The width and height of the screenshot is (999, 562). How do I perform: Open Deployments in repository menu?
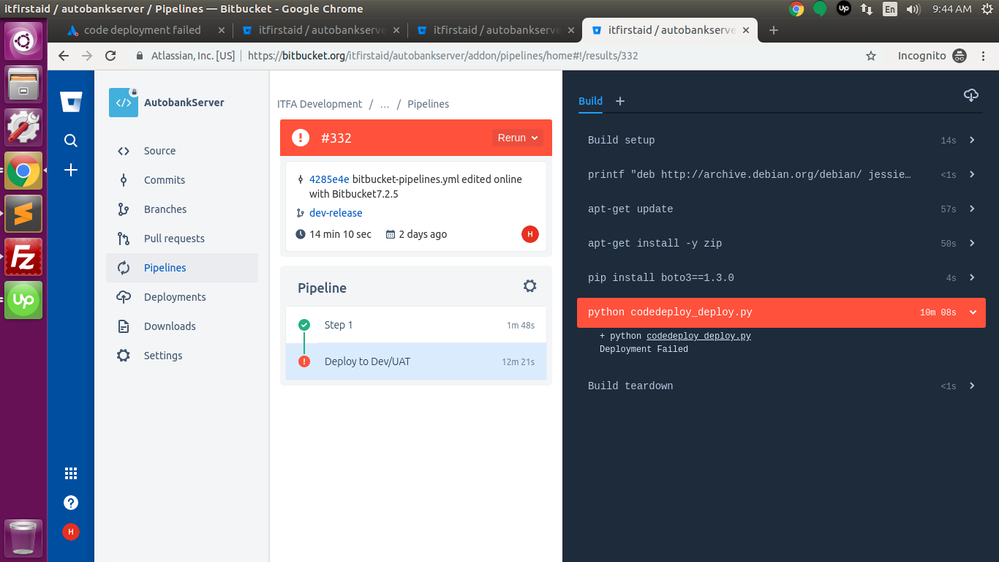coord(182,297)
